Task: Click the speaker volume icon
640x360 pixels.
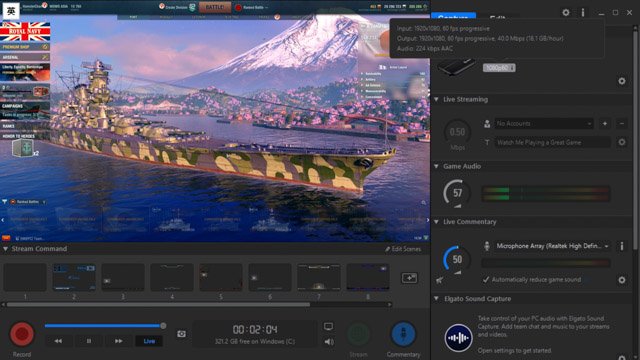Action: 329,342
